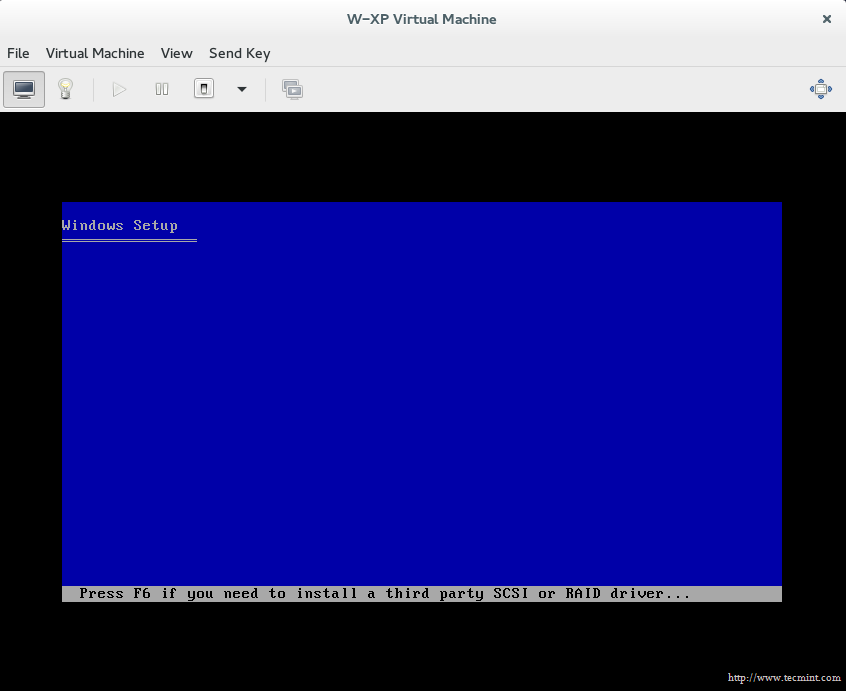Show virtual hardware details lightbulb icon
Image resolution: width=846 pixels, height=691 pixels.
(65, 89)
